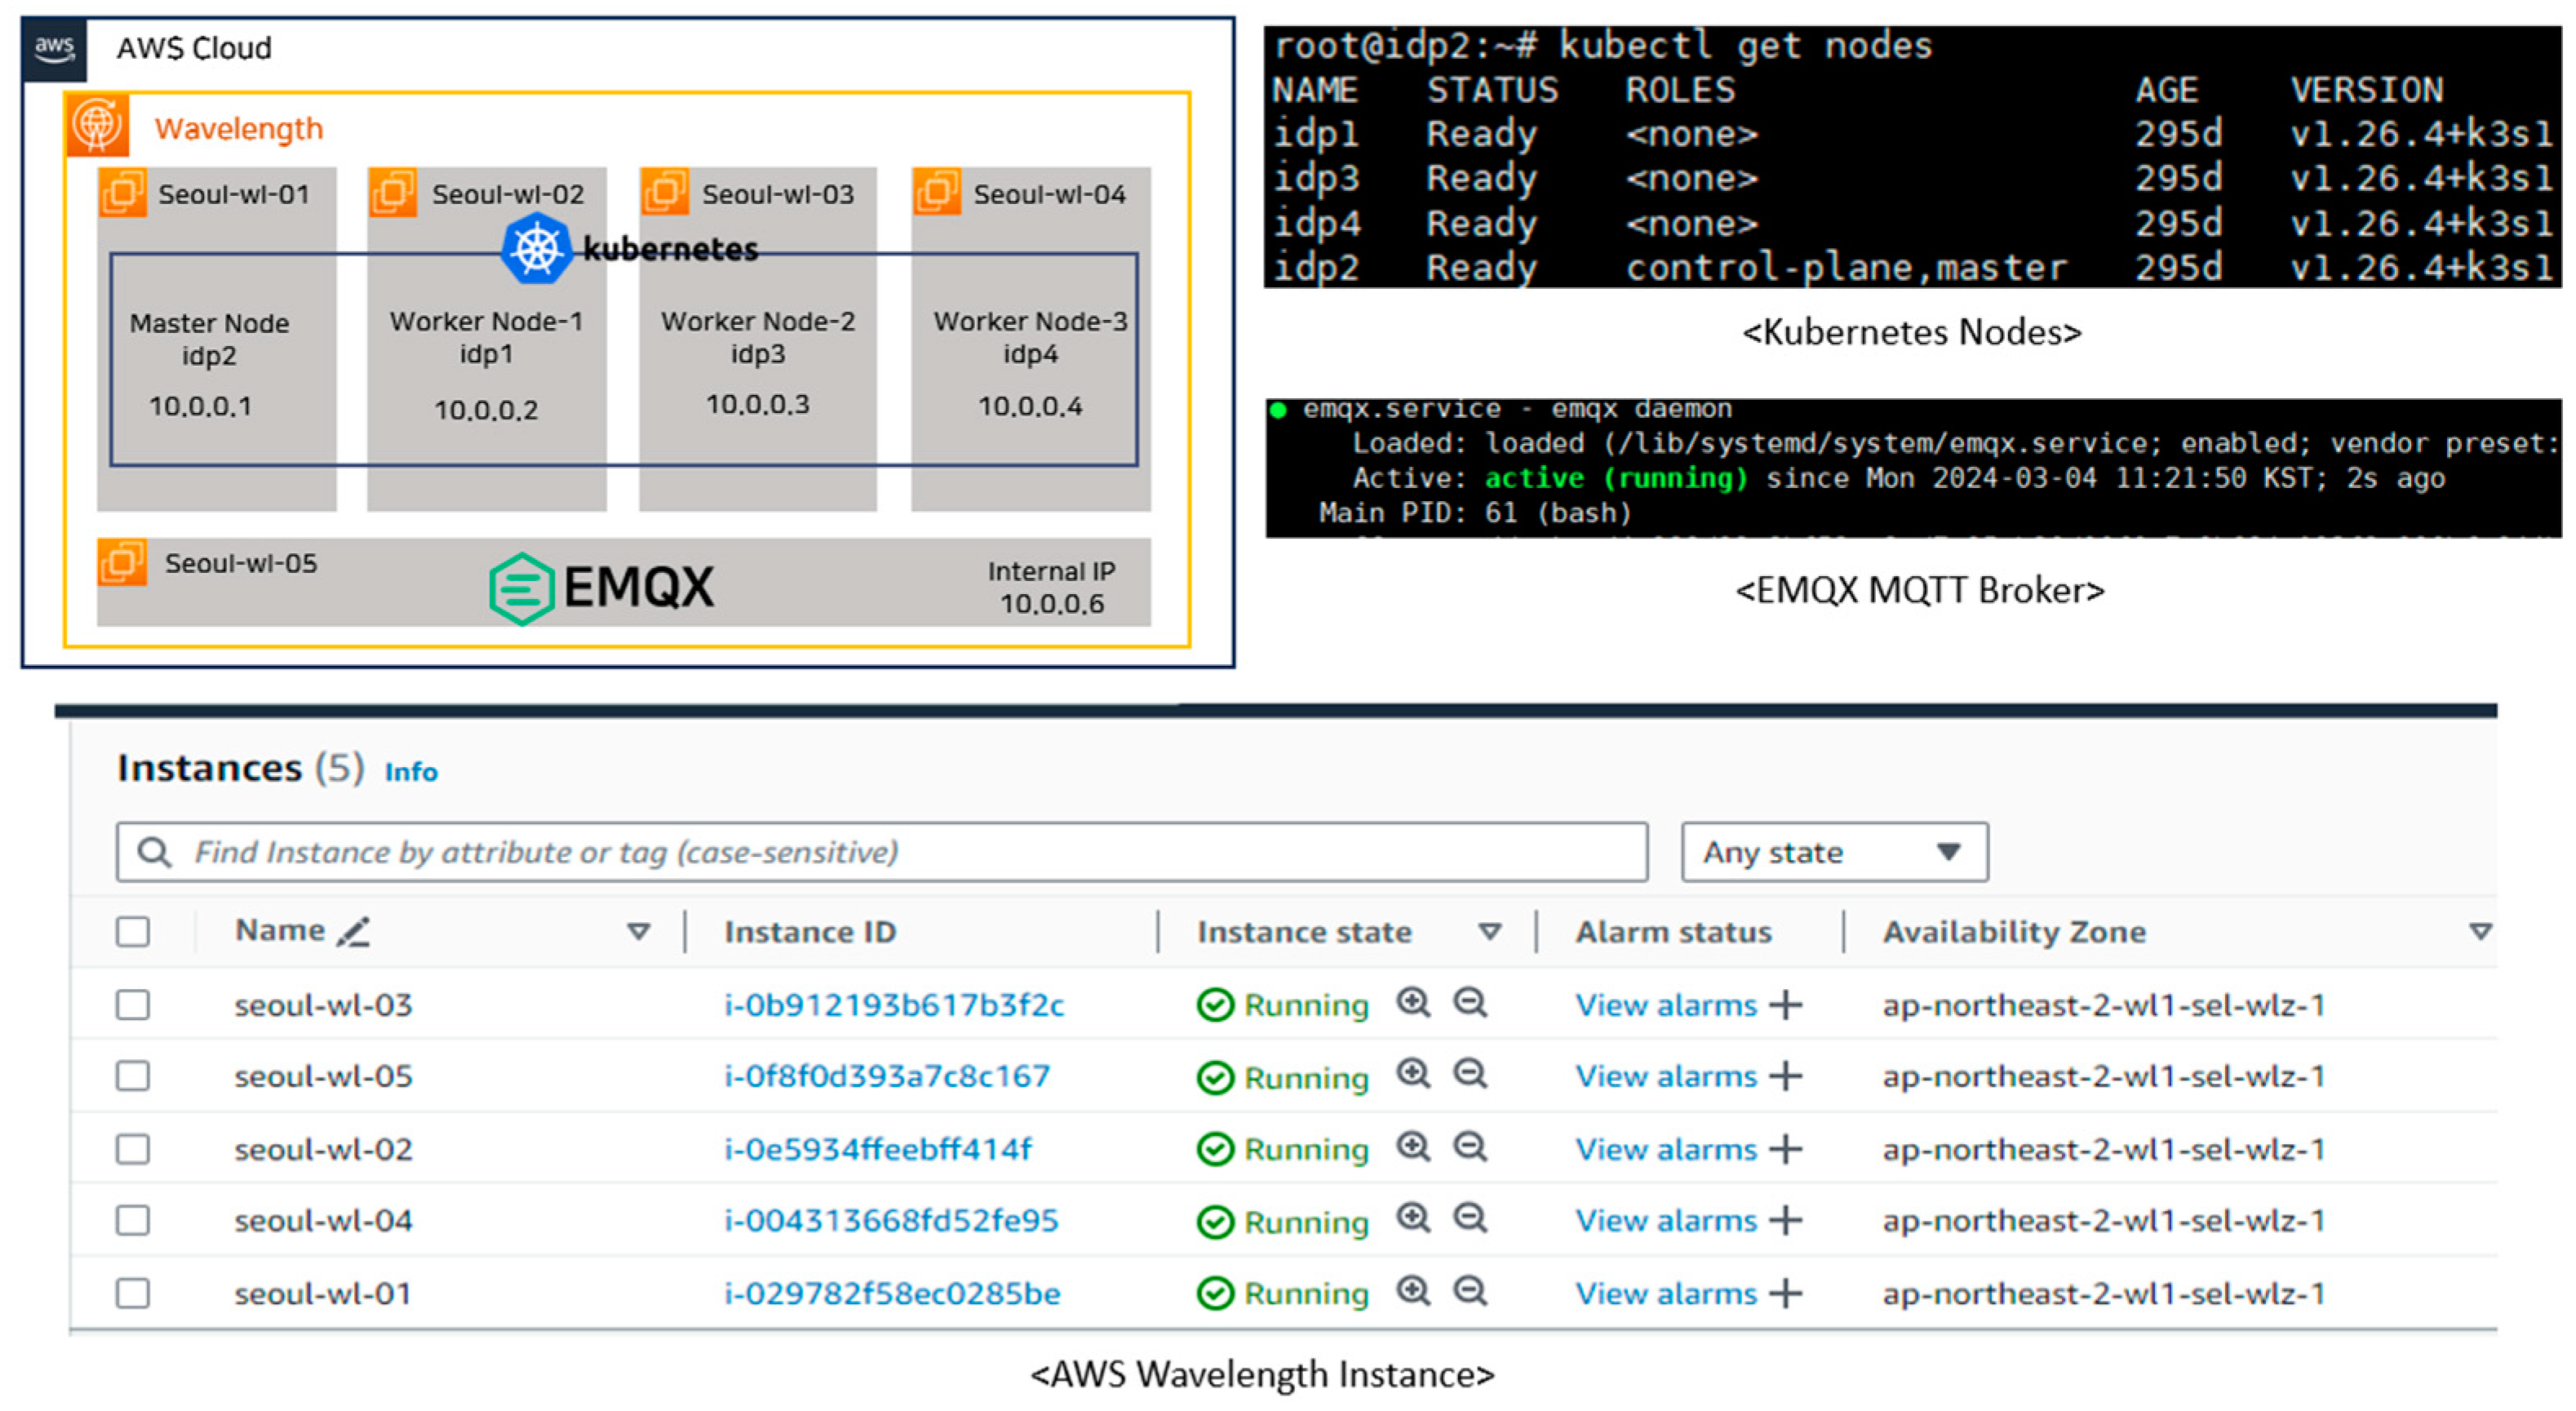2576x1411 pixels.
Task: Expand the Instance state column filter arrow
Action: [1489, 931]
